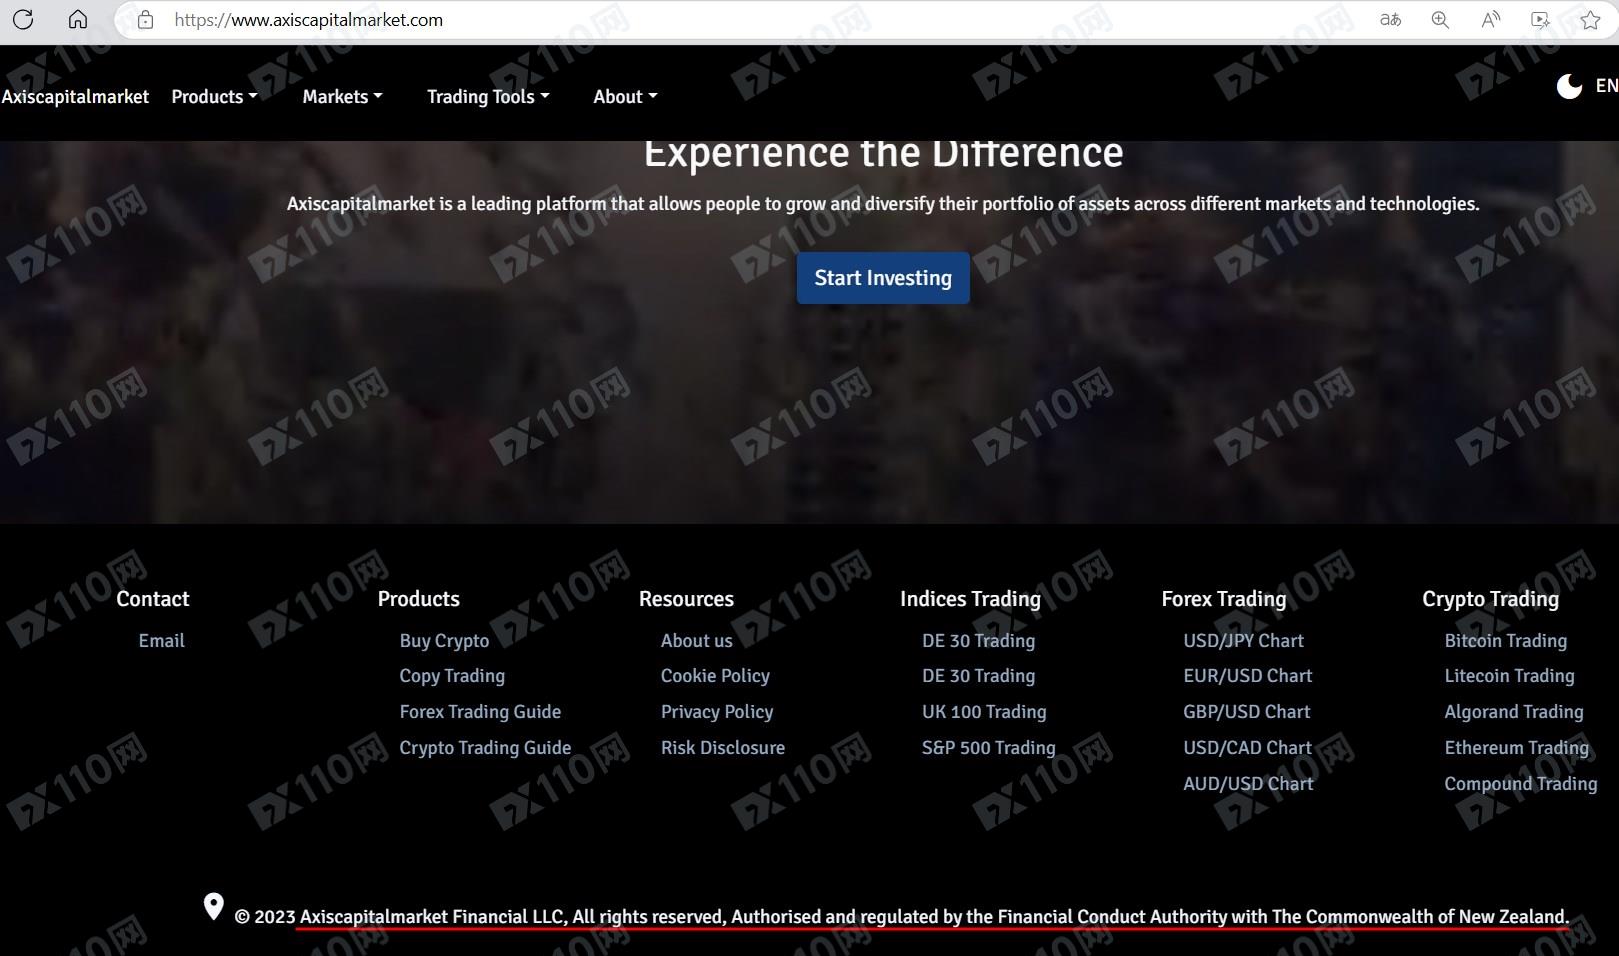Click the browser home icon
Viewport: 1619px width, 956px height.
click(x=78, y=20)
